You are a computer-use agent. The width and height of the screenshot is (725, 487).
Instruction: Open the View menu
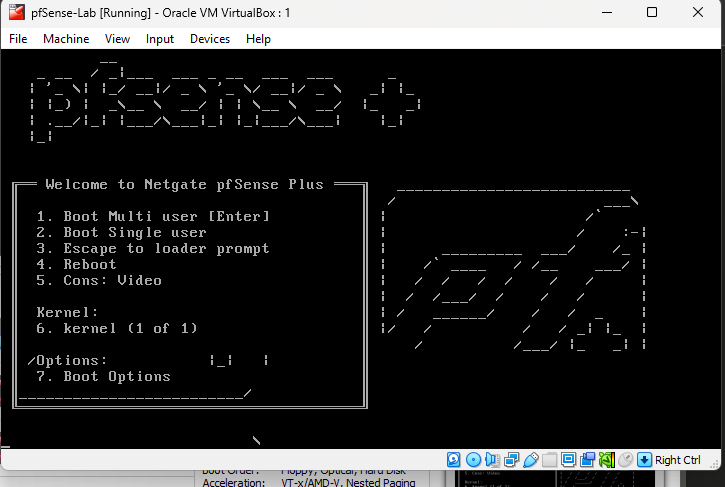click(117, 39)
